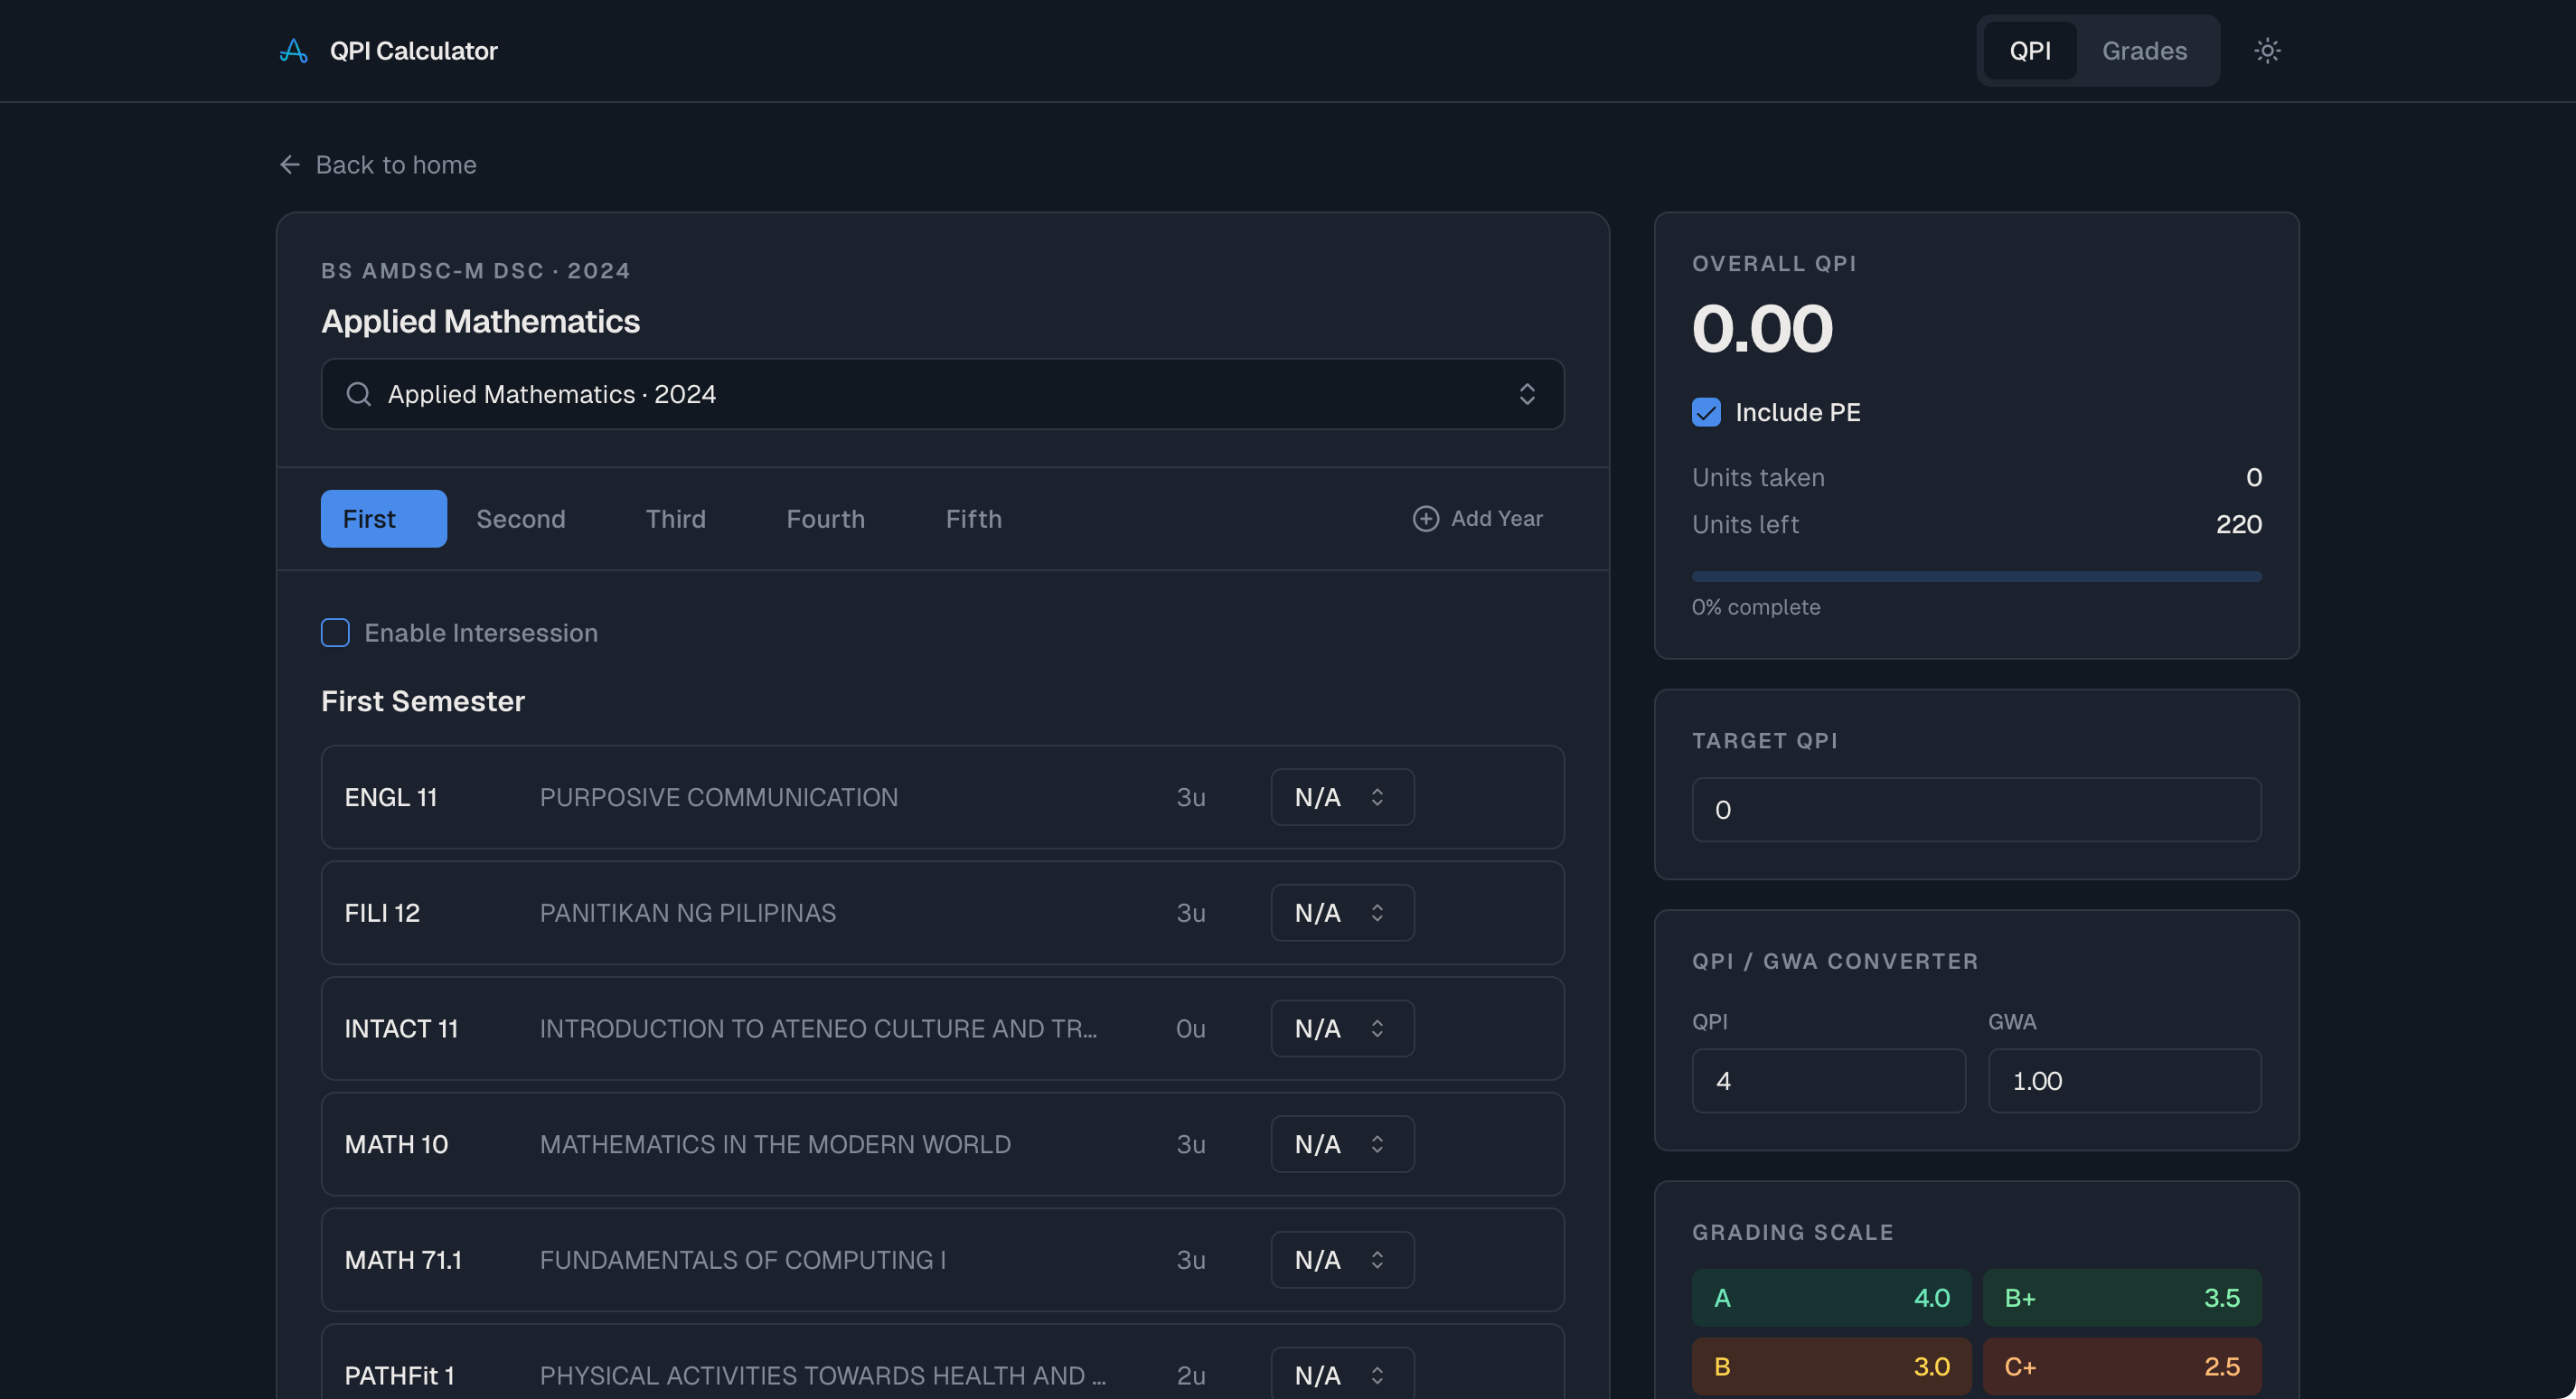Click the Target QPI input field
This screenshot has height=1399, width=2576.
1976,810
